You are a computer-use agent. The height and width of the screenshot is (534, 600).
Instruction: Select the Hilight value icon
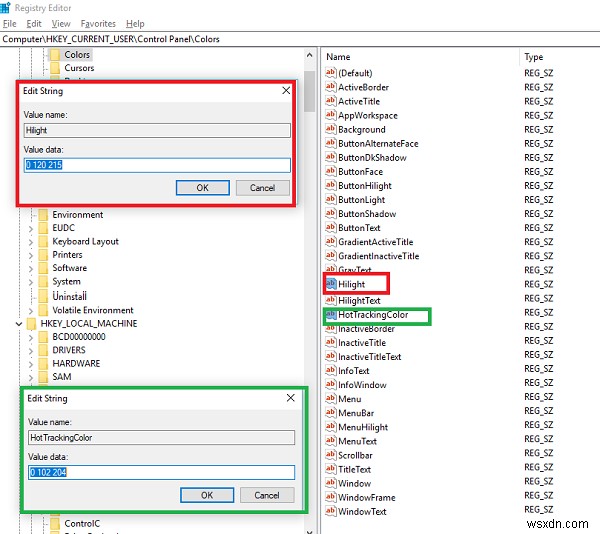(331, 284)
